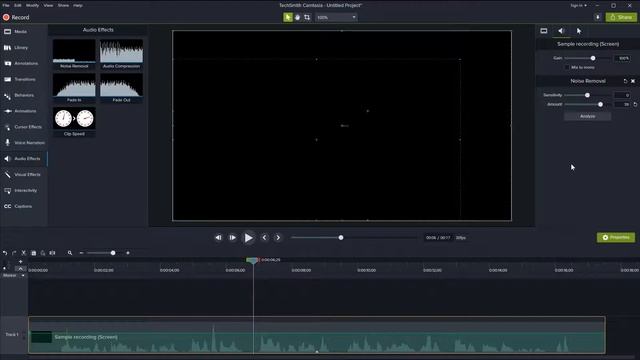Screen dimensions: 640x360
Task: Select the Fade Out effect
Action: (121, 87)
